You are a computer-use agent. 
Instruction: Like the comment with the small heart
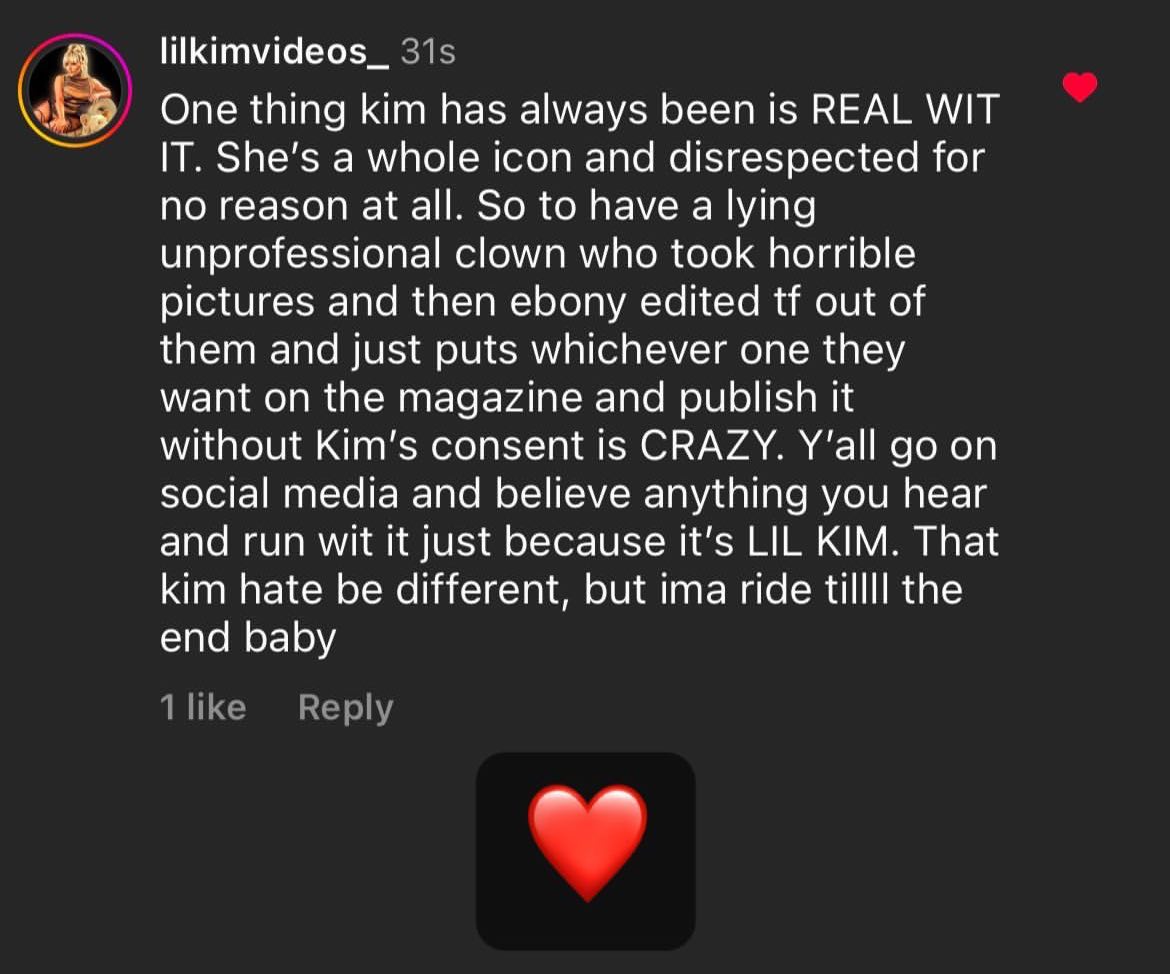click(x=1080, y=87)
